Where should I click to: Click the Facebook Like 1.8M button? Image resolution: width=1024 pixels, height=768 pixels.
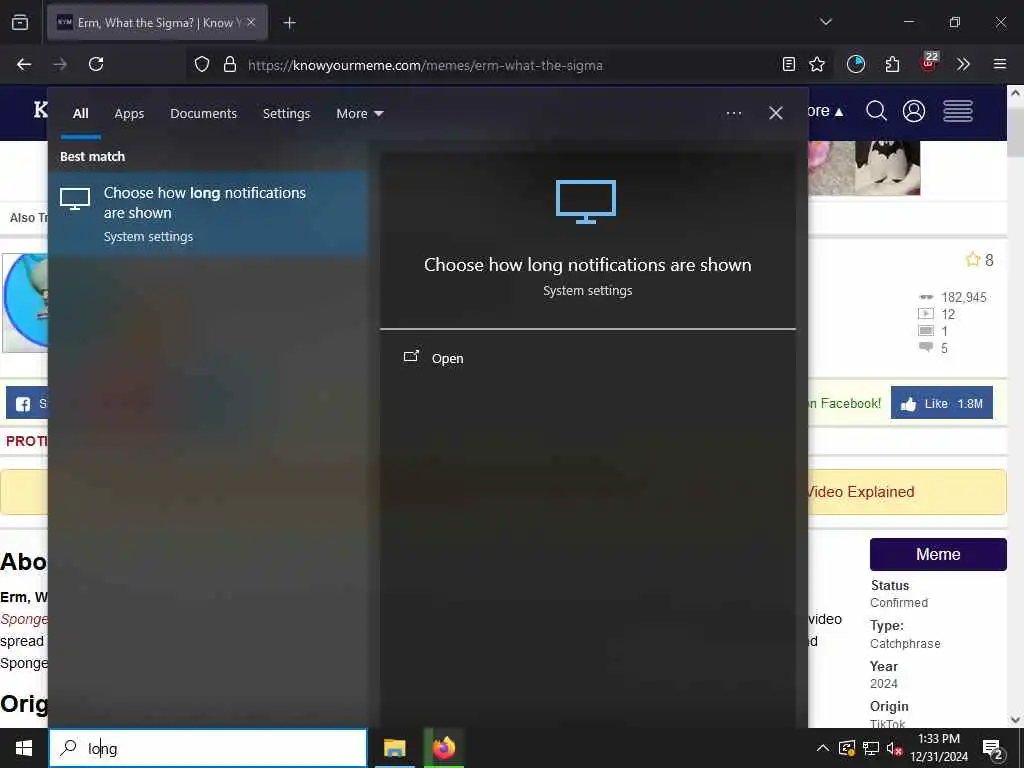pos(941,404)
